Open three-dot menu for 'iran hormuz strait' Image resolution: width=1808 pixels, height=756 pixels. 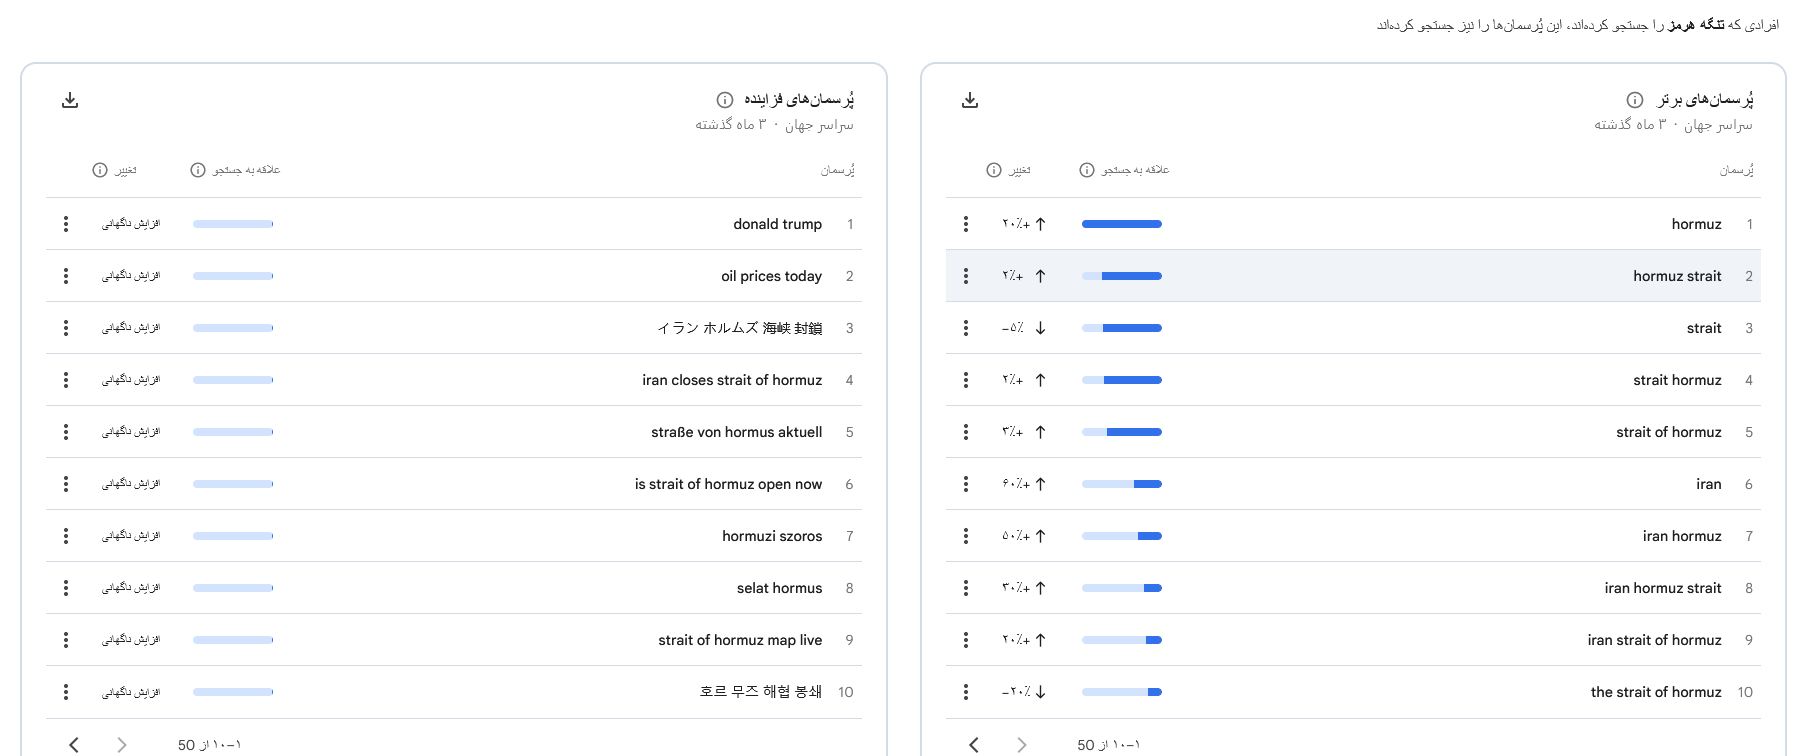965,588
